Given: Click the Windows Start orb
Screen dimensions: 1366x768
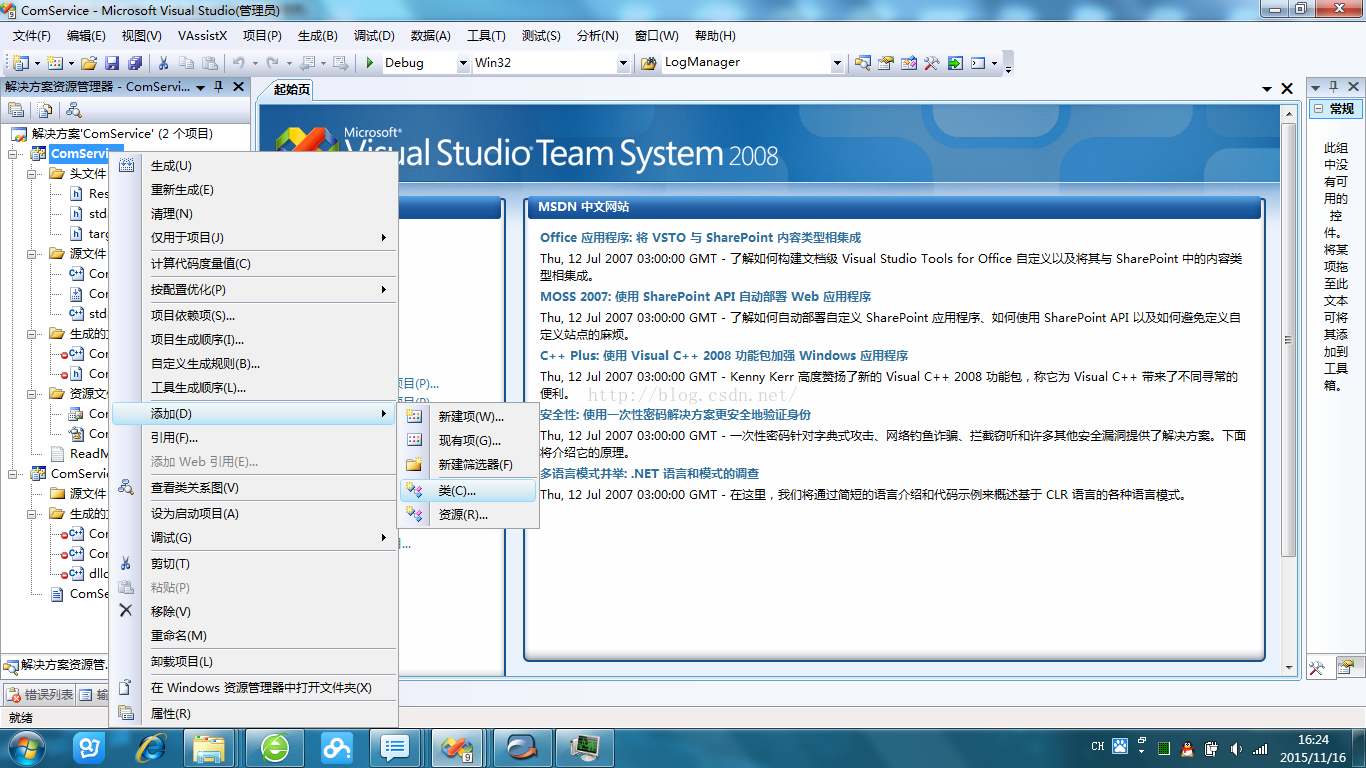Looking at the screenshot, I should [25, 747].
